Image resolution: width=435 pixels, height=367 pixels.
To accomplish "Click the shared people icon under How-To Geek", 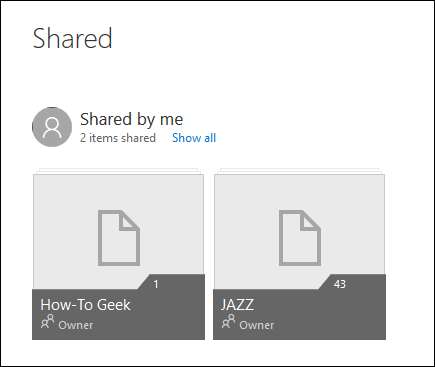I will (x=48, y=321).
